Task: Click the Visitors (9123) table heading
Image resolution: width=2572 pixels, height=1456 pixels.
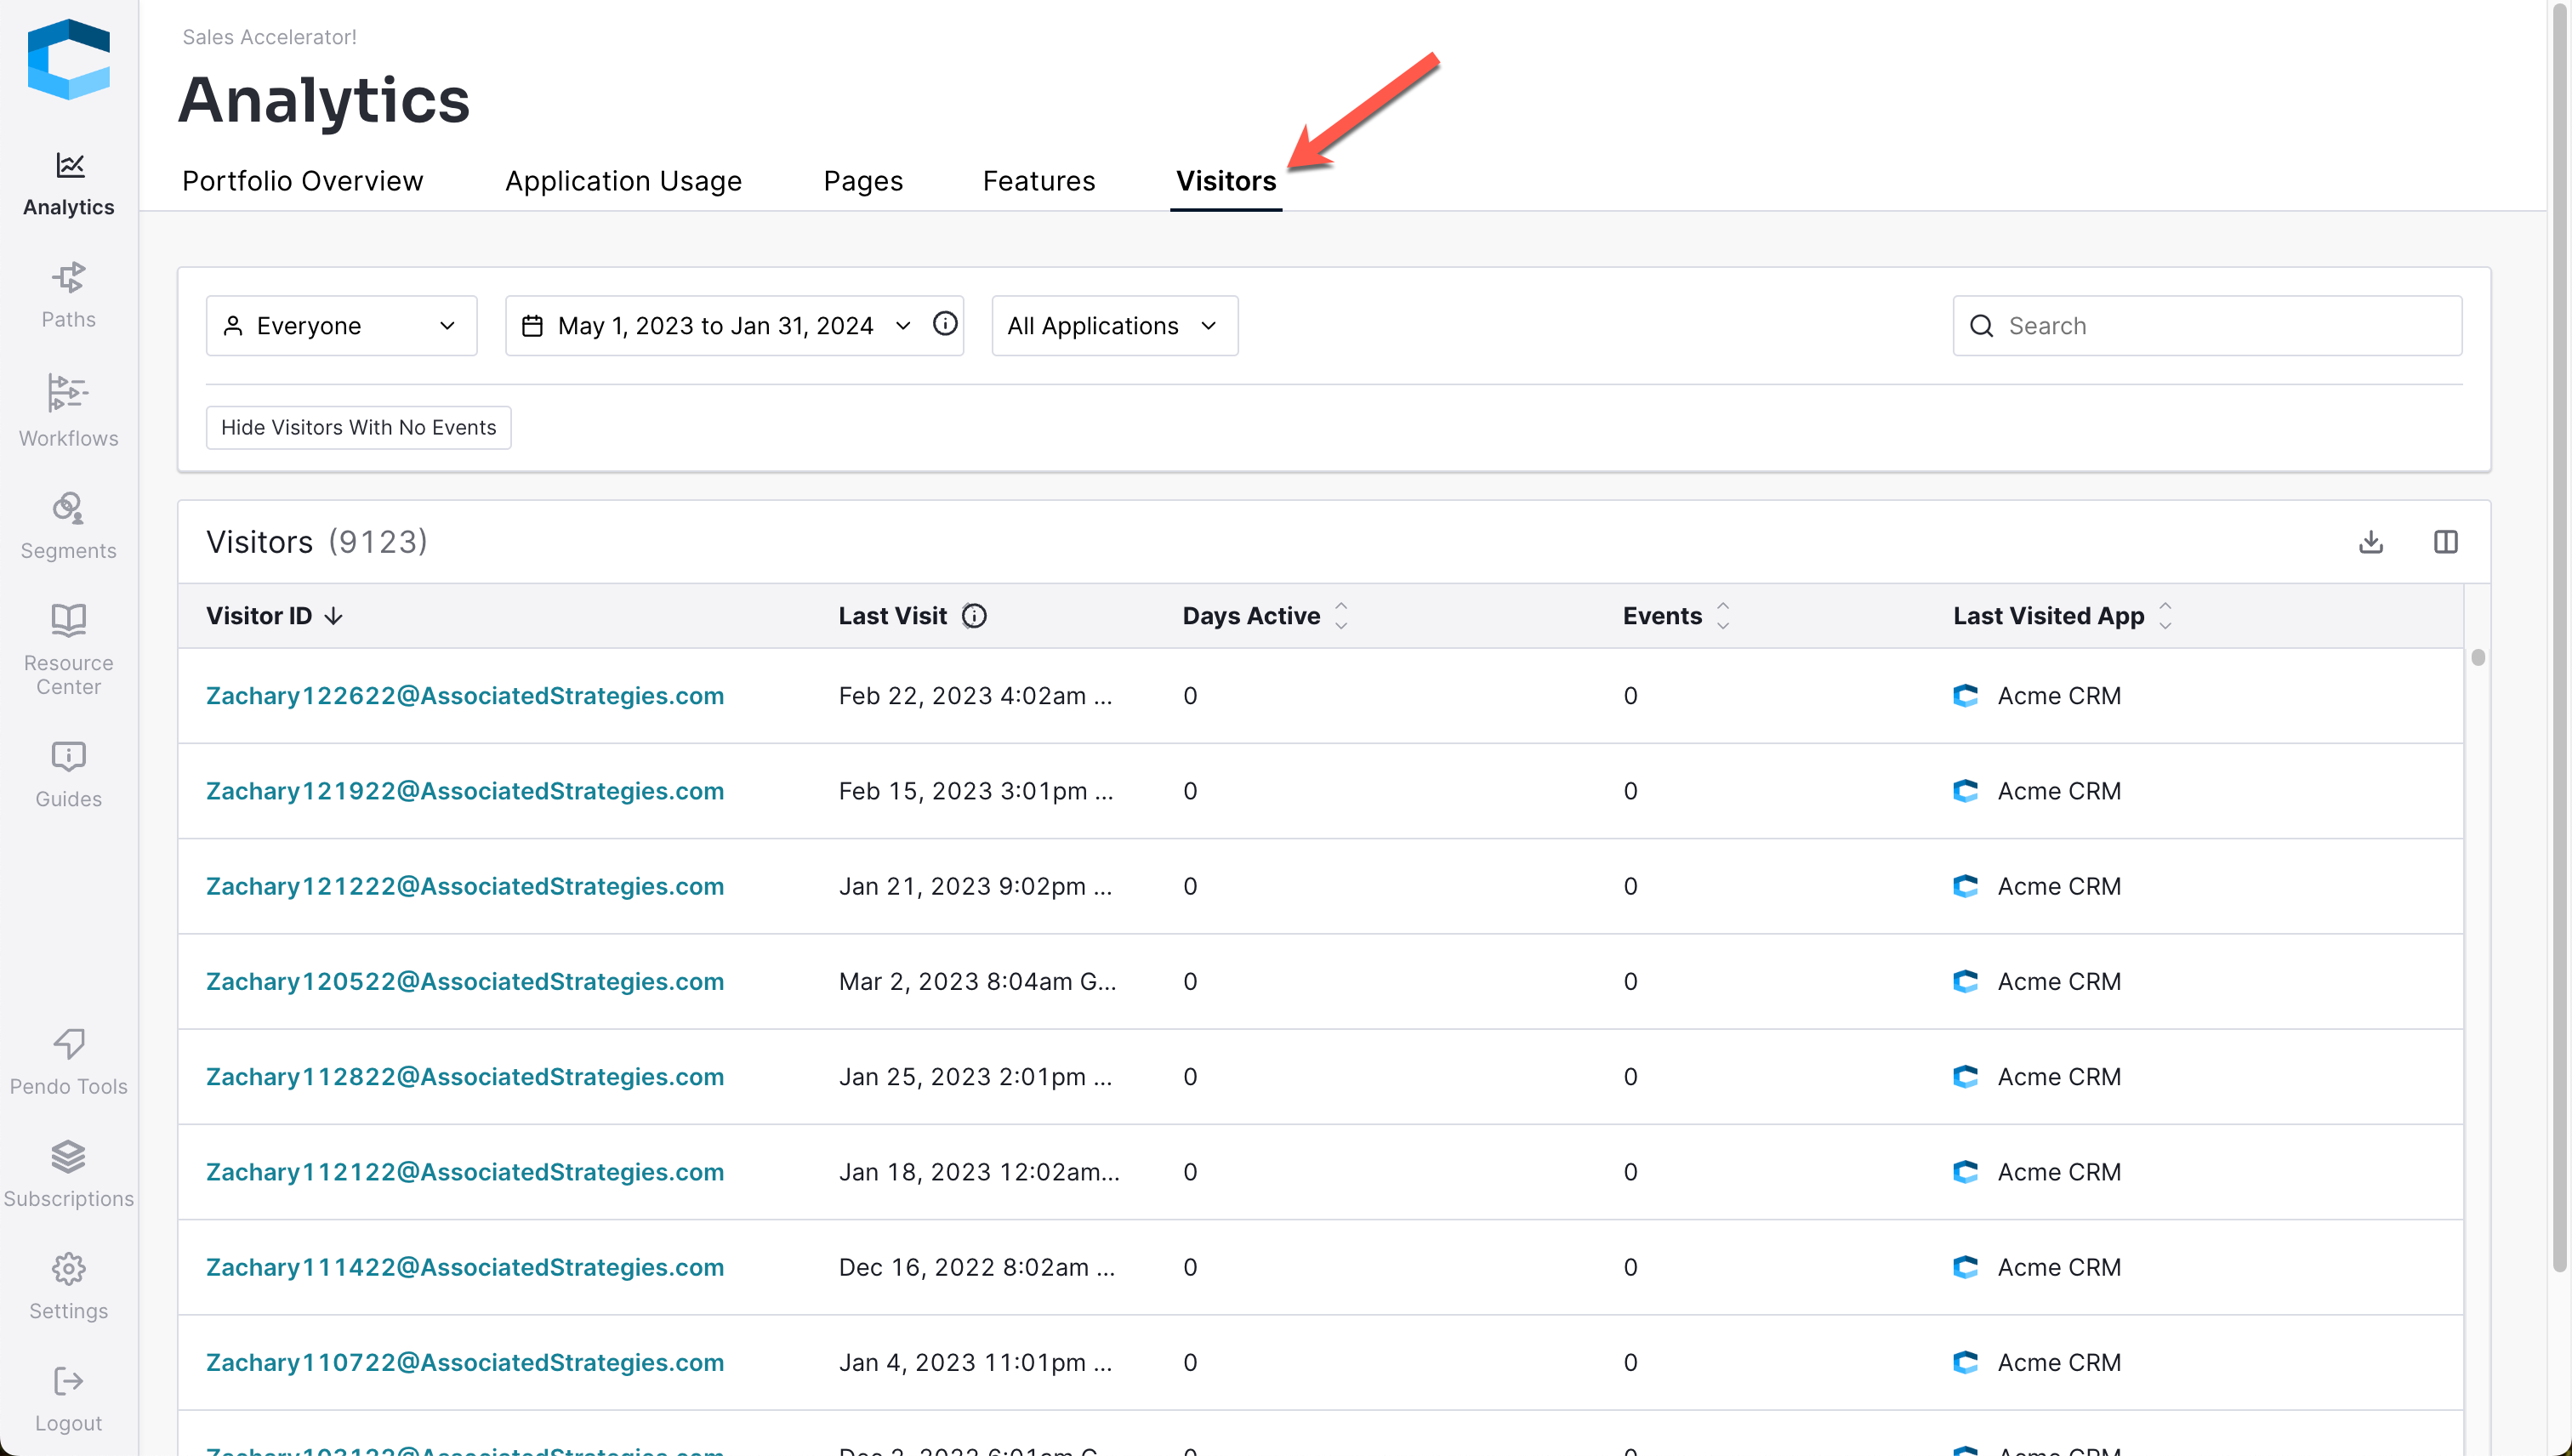Action: point(317,542)
